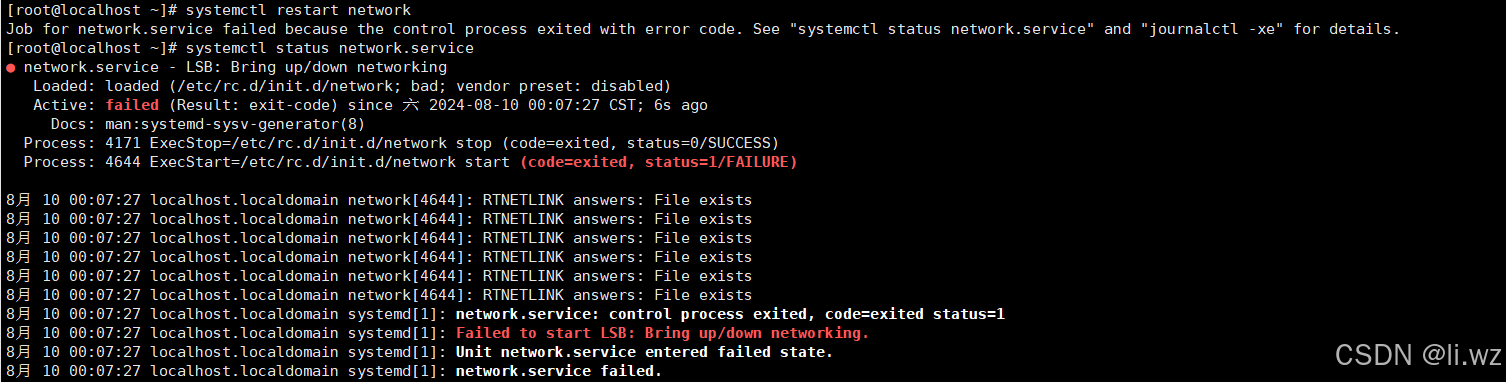Click the first 'RTNETLINK answers: File exists' line
Image resolution: width=1506 pixels, height=382 pixels.
617,200
